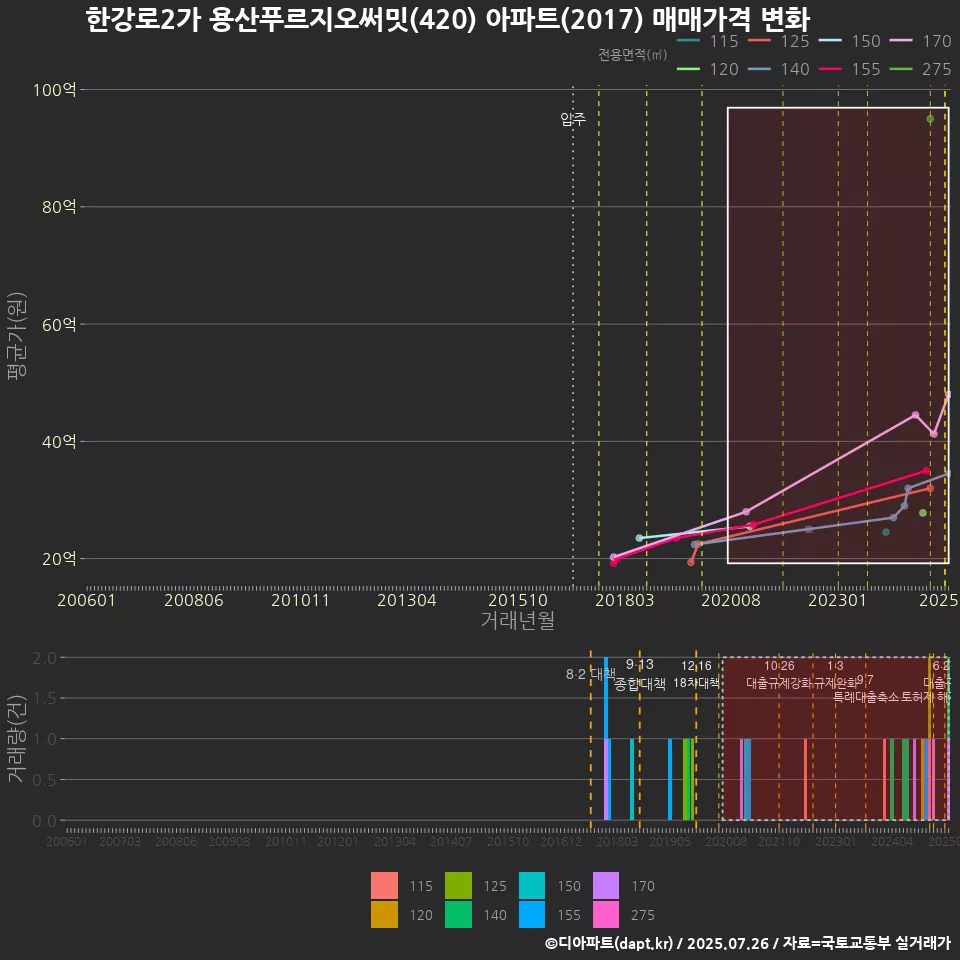Click 201803 on the price chart x-axis

[624, 600]
